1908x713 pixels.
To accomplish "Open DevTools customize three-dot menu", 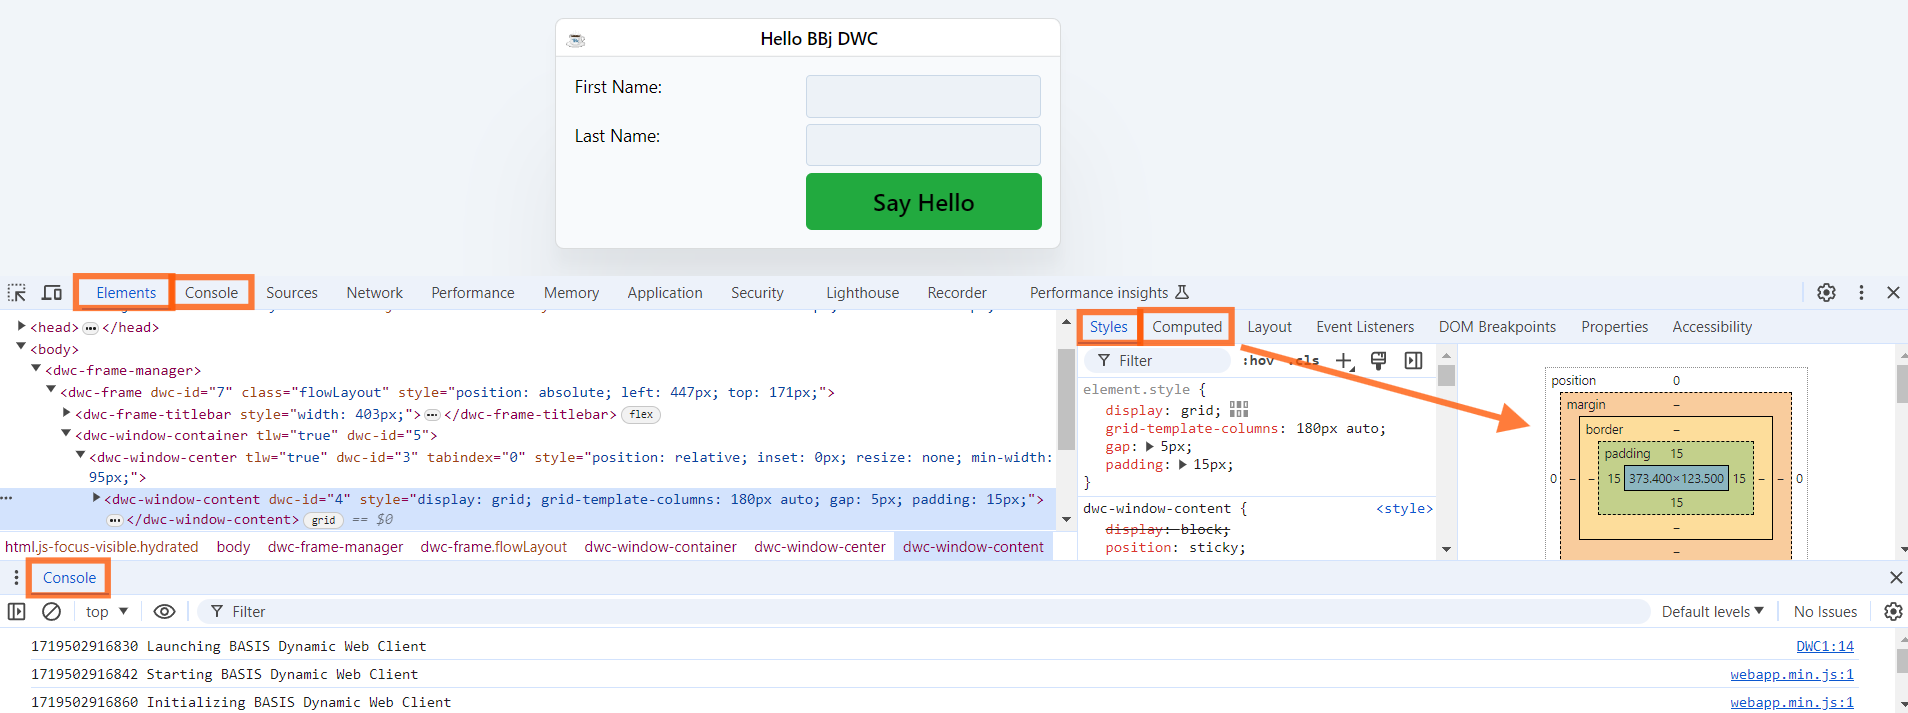I will [1861, 292].
